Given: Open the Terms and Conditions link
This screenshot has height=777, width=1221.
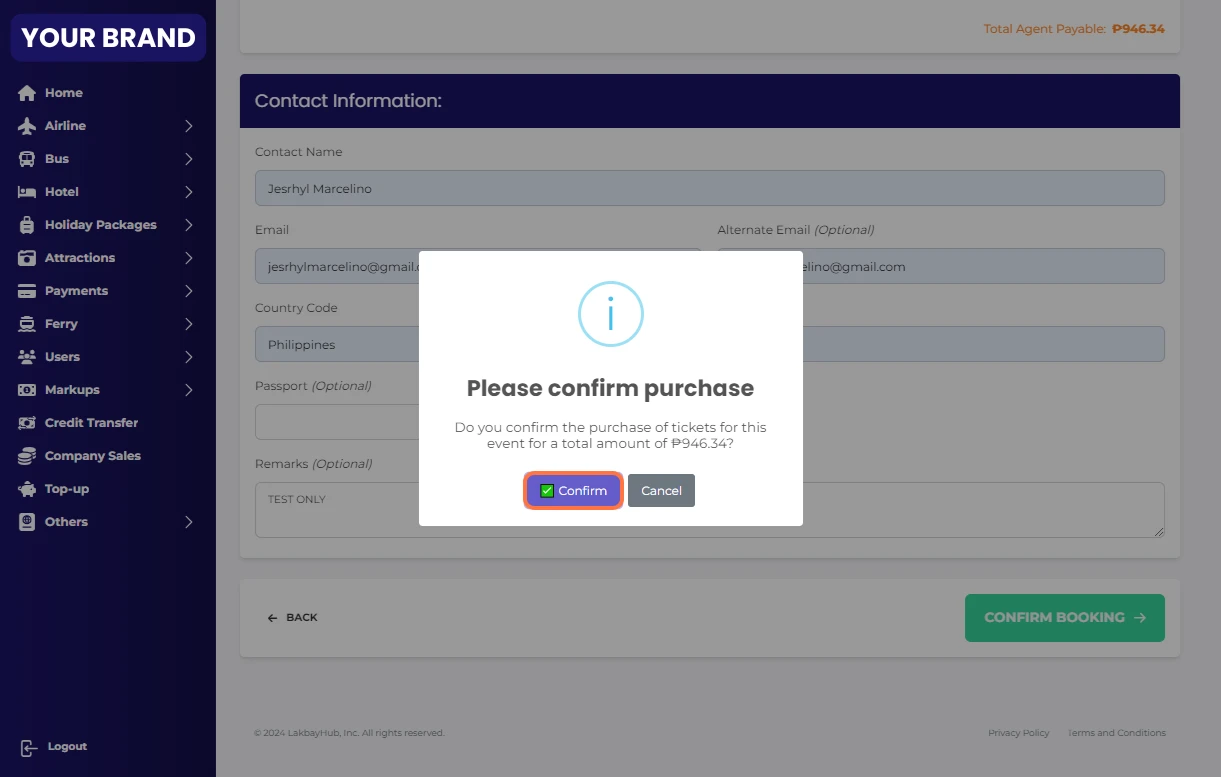Looking at the screenshot, I should (1117, 733).
